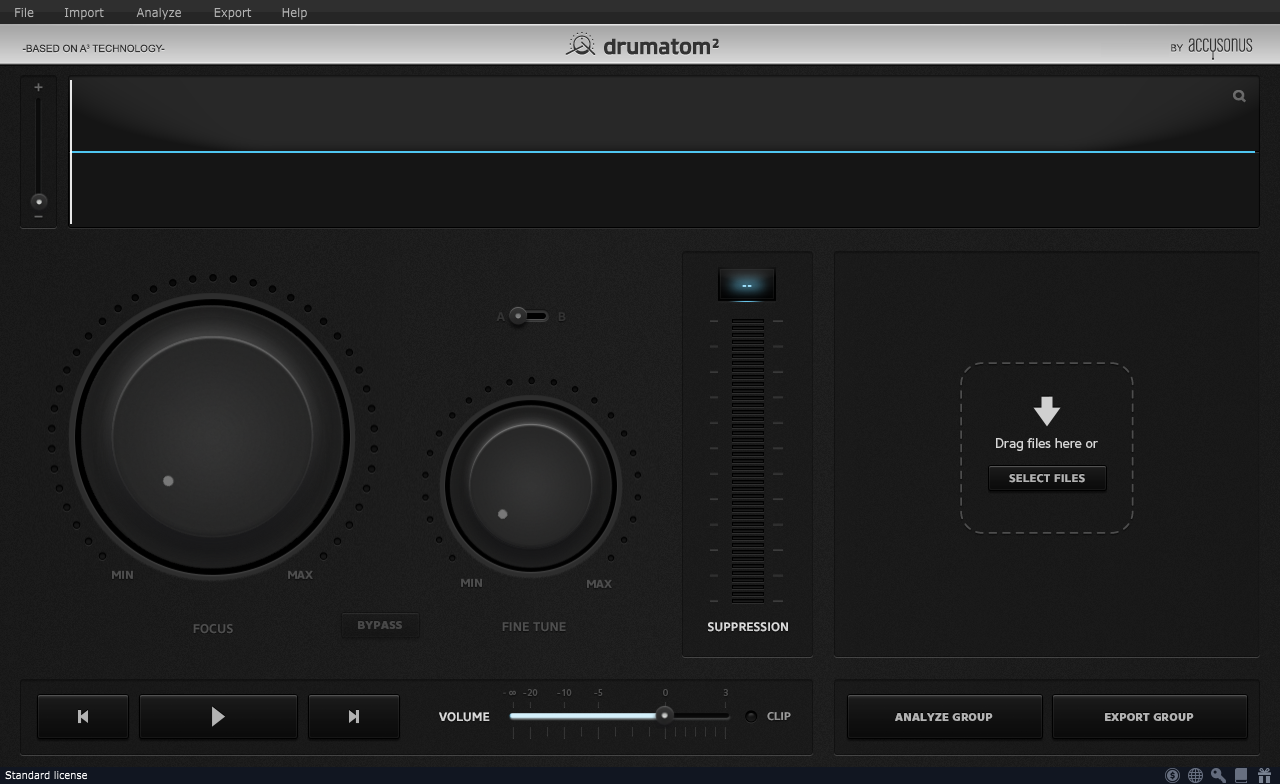Click the '-BASED ON A³ TECHNOLOGY-' header text
This screenshot has width=1280, height=784.
(x=93, y=48)
